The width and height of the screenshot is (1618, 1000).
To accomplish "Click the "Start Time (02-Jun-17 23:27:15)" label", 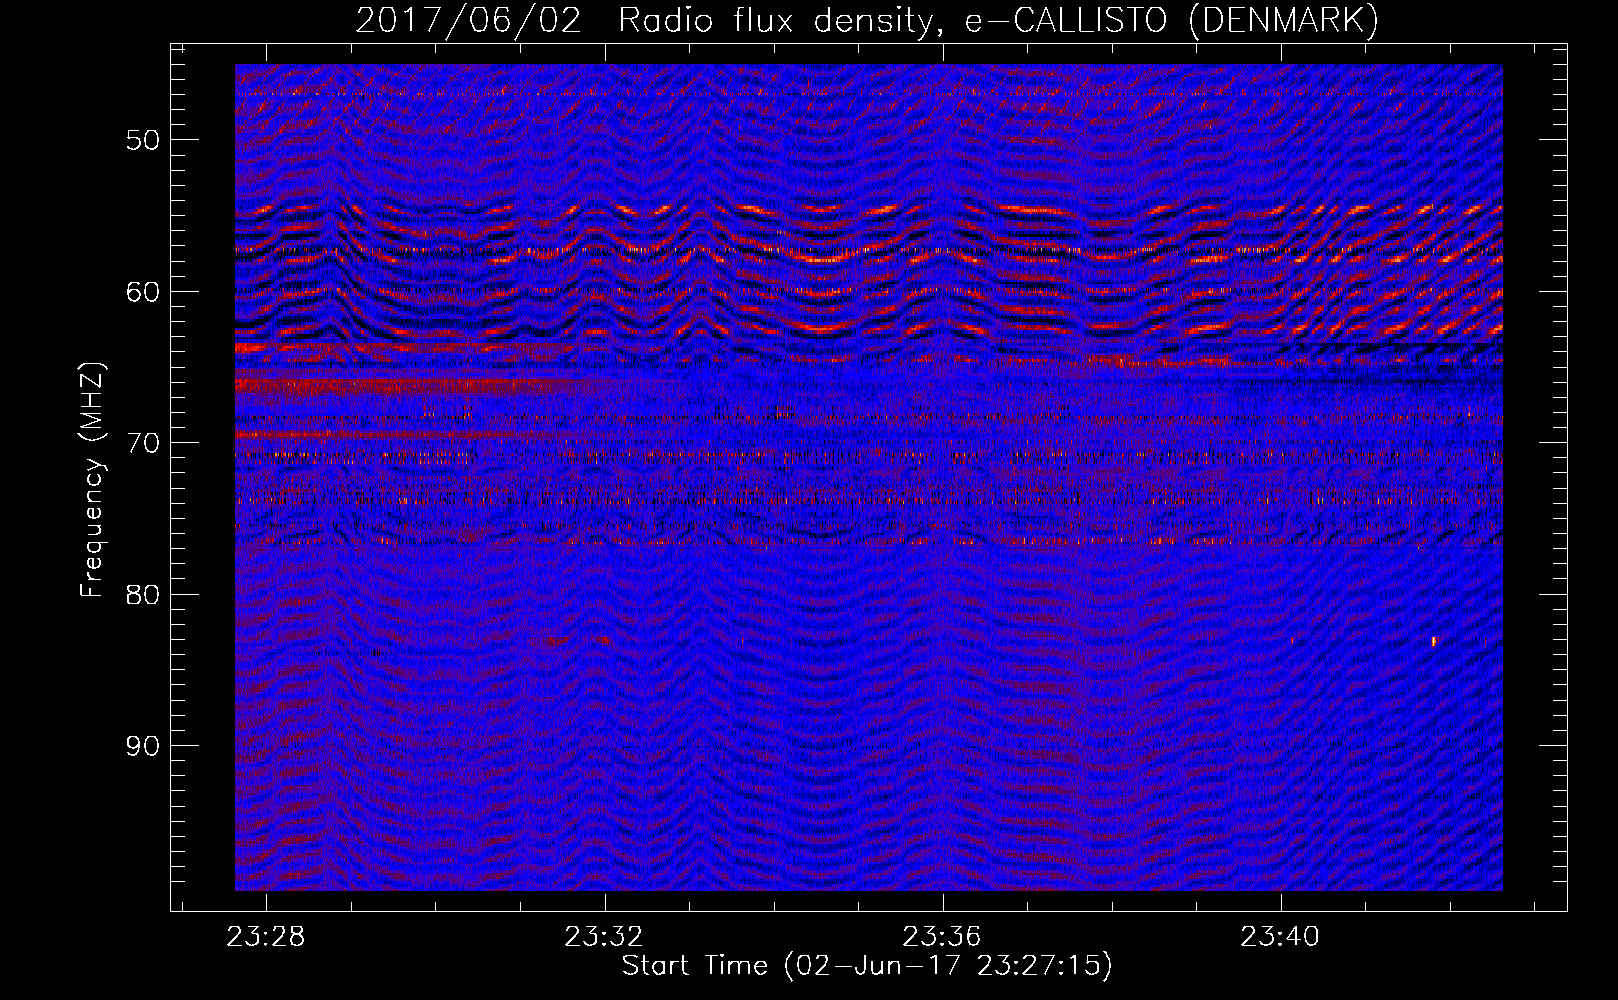I will 867,966.
